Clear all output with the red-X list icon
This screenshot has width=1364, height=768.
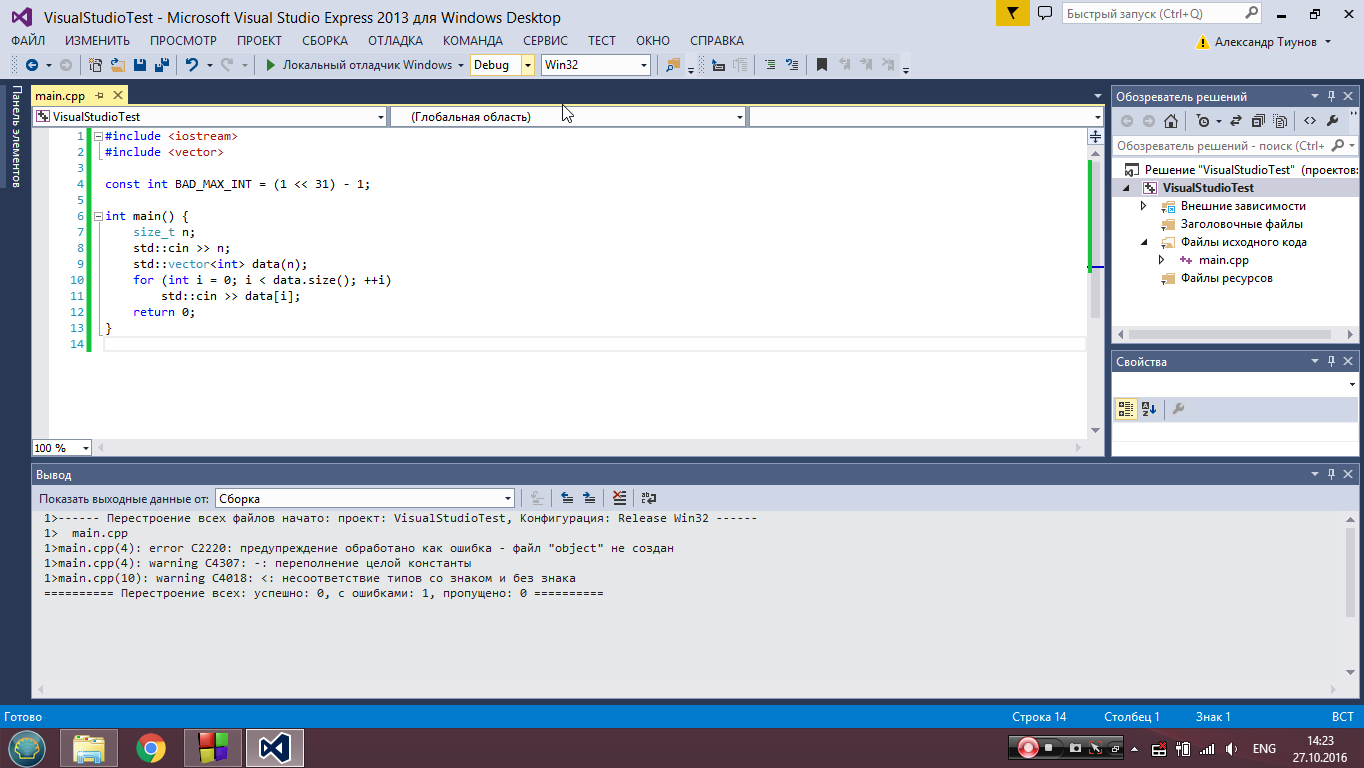(620, 497)
